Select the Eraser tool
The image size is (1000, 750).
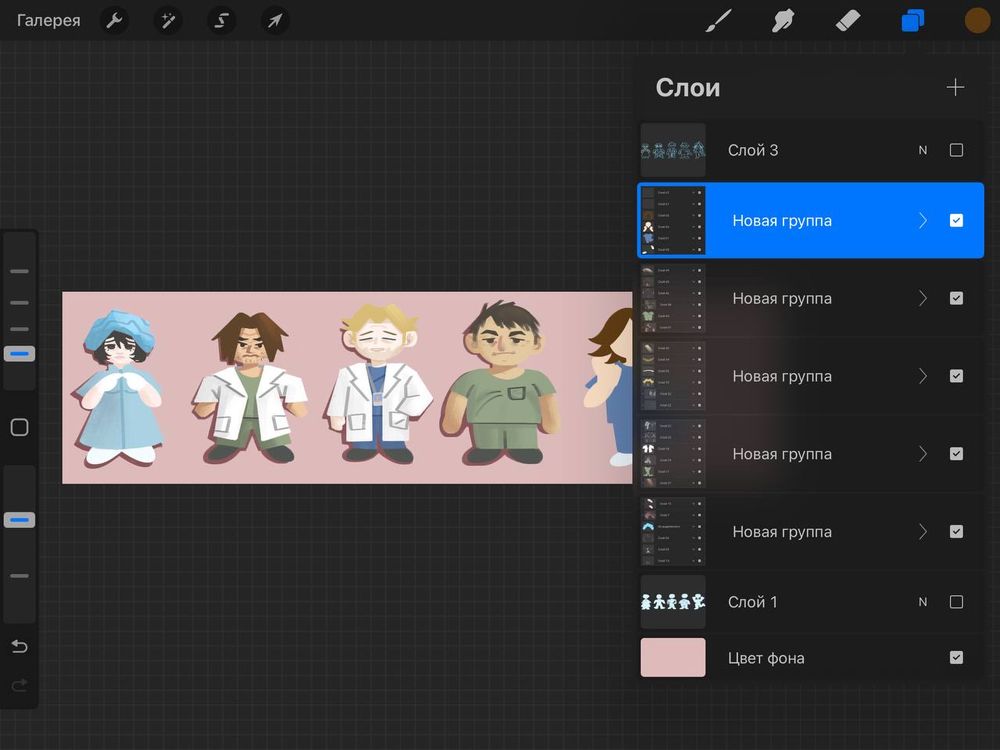pyautogui.click(x=848, y=20)
